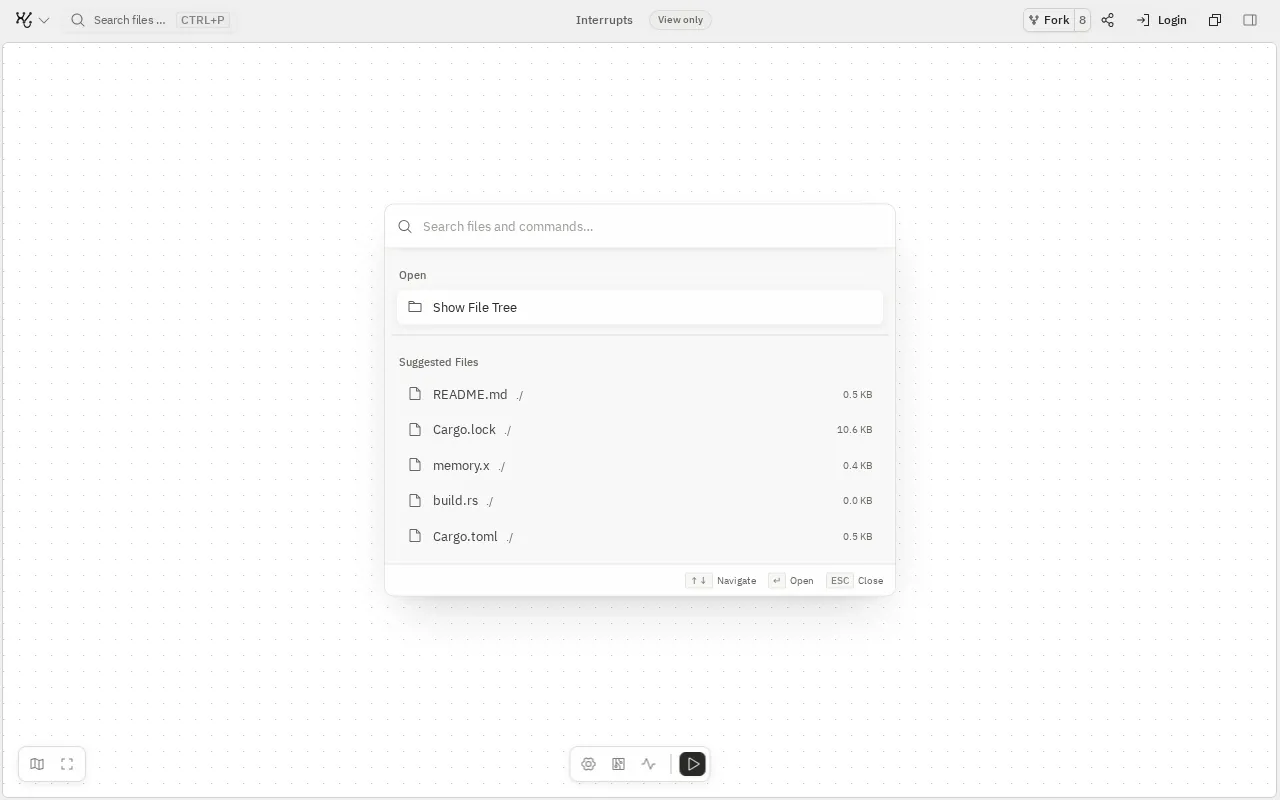
Task: Open the top bar Search files box
Action: 149,20
